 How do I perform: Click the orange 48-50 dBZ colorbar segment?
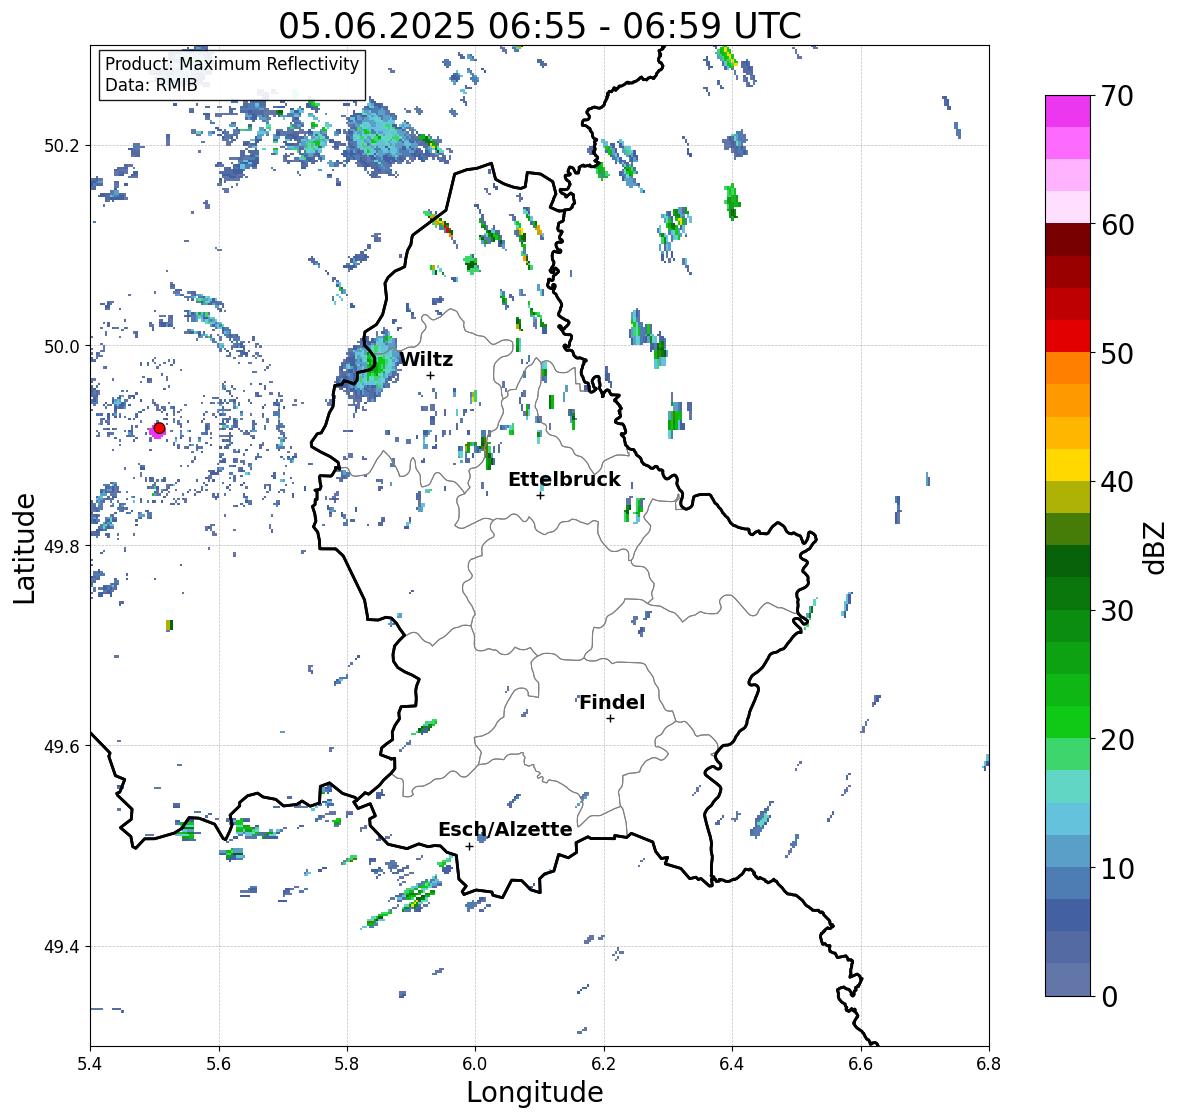(x=1068, y=369)
